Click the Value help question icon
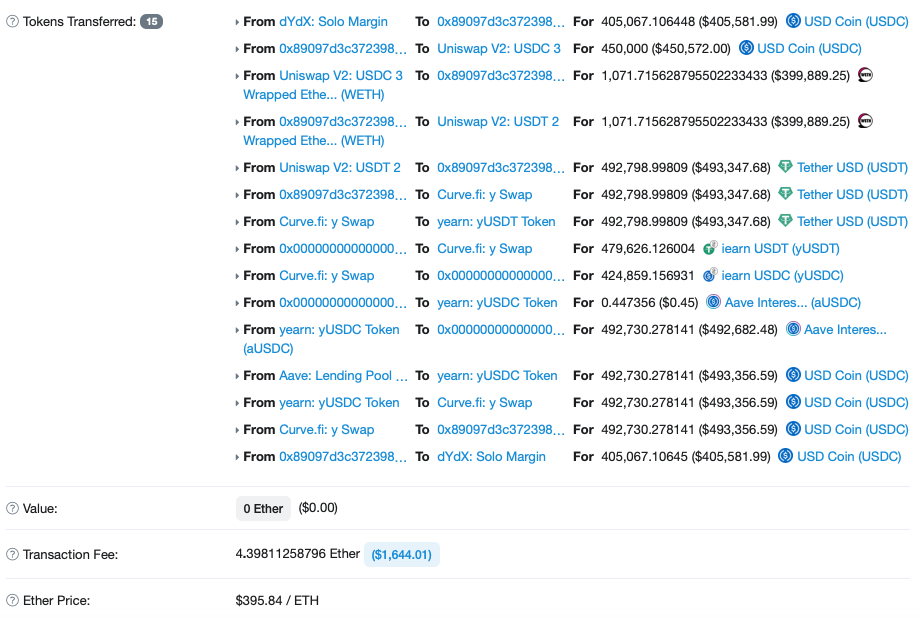 [12, 509]
